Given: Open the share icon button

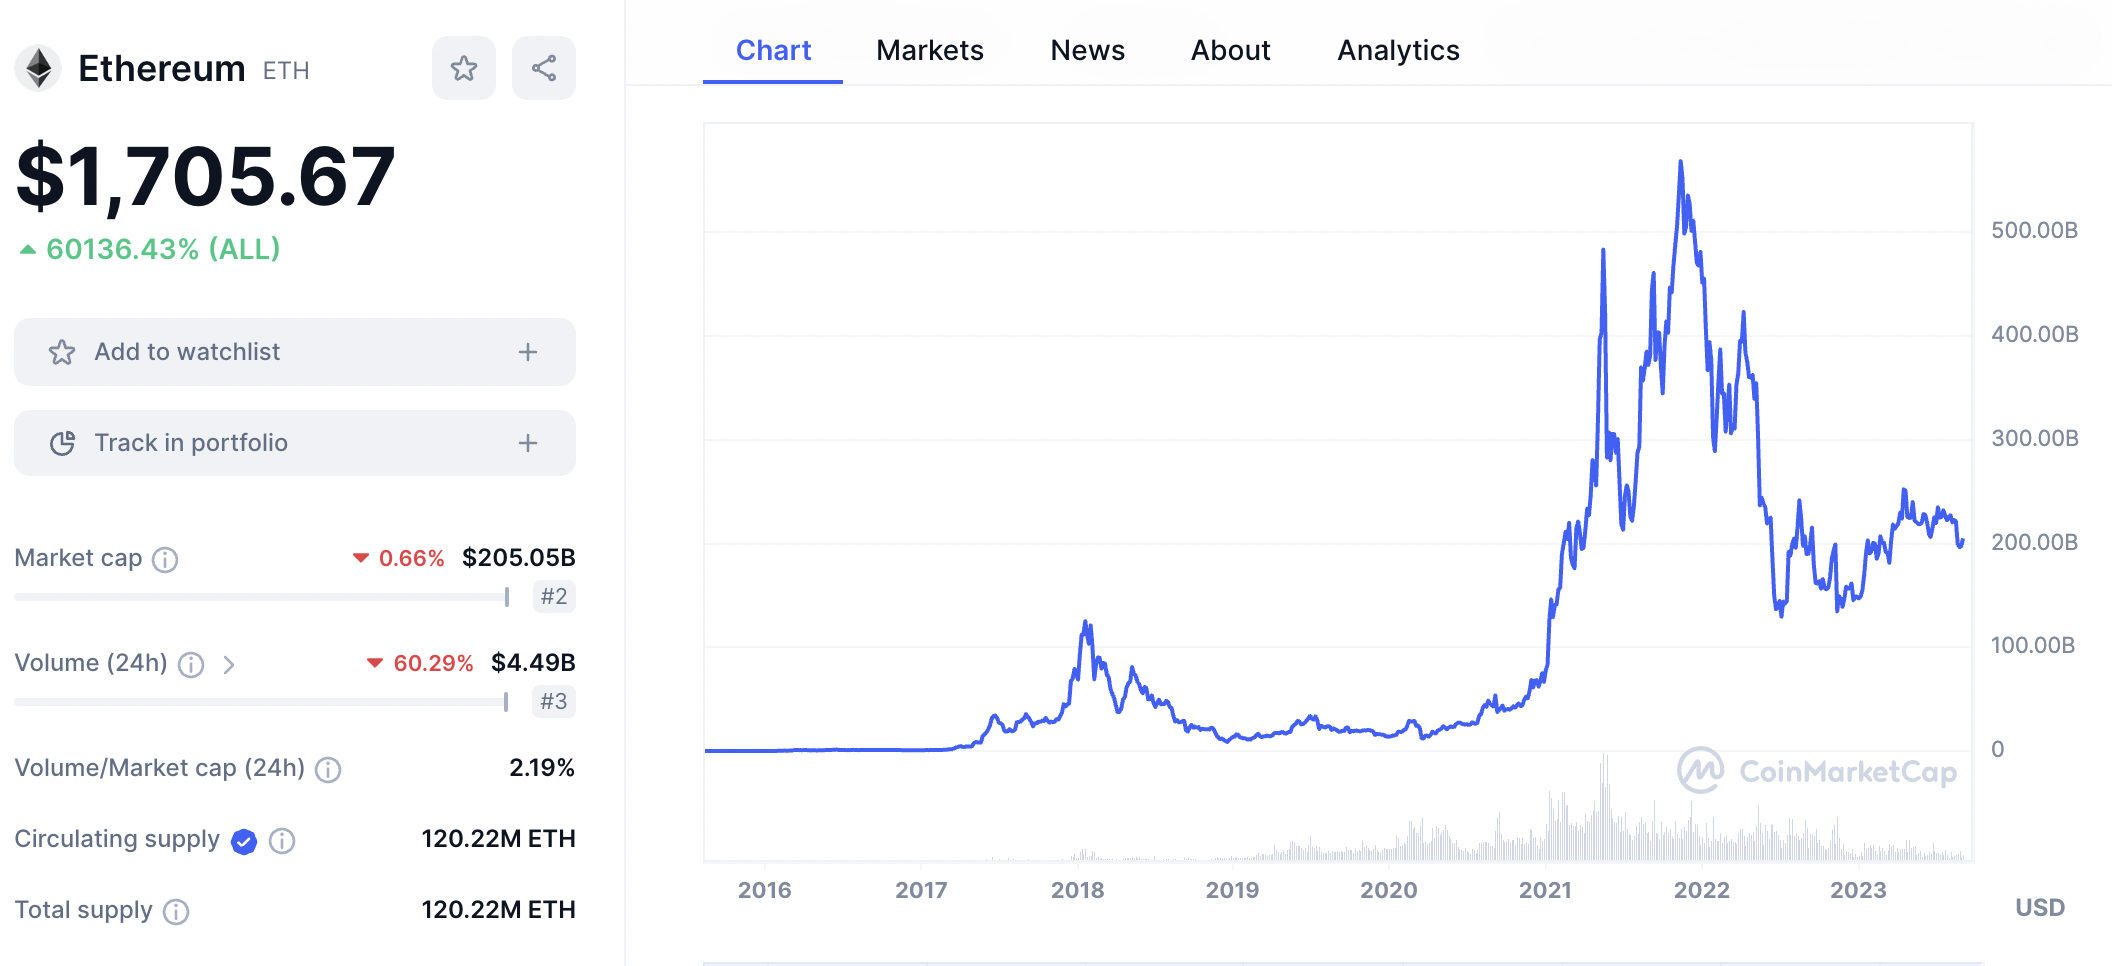Looking at the screenshot, I should 544,68.
